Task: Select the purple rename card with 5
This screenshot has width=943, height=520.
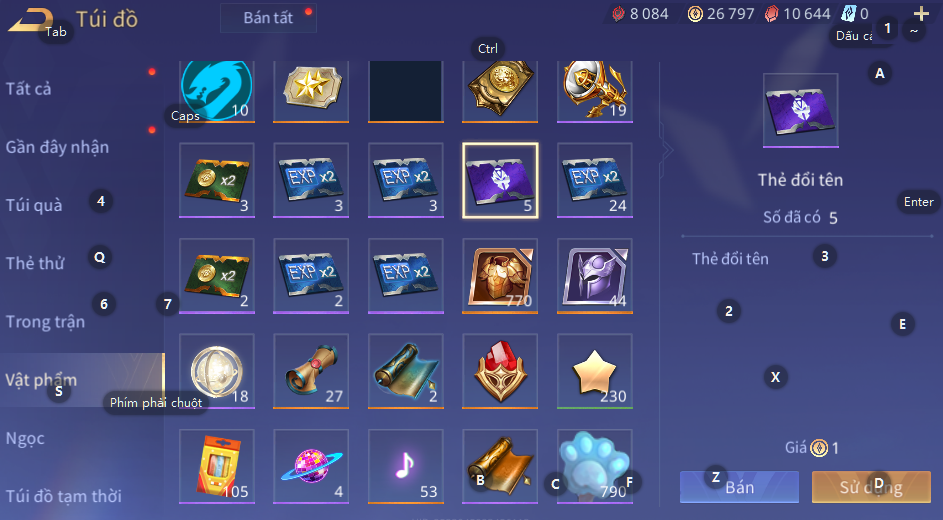Action: [500, 180]
